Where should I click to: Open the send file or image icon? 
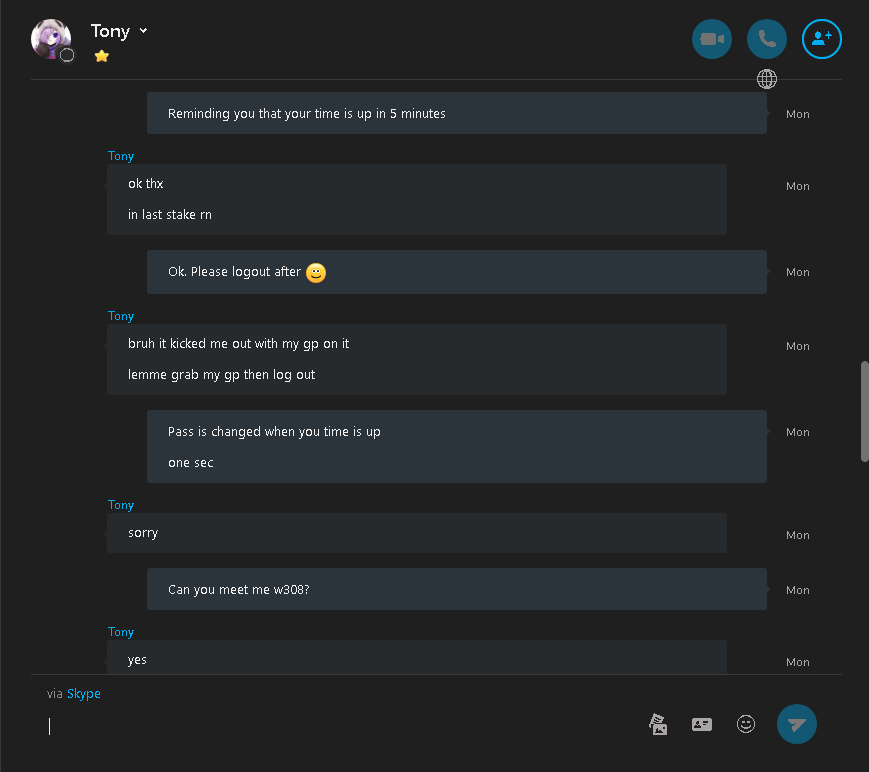point(658,724)
